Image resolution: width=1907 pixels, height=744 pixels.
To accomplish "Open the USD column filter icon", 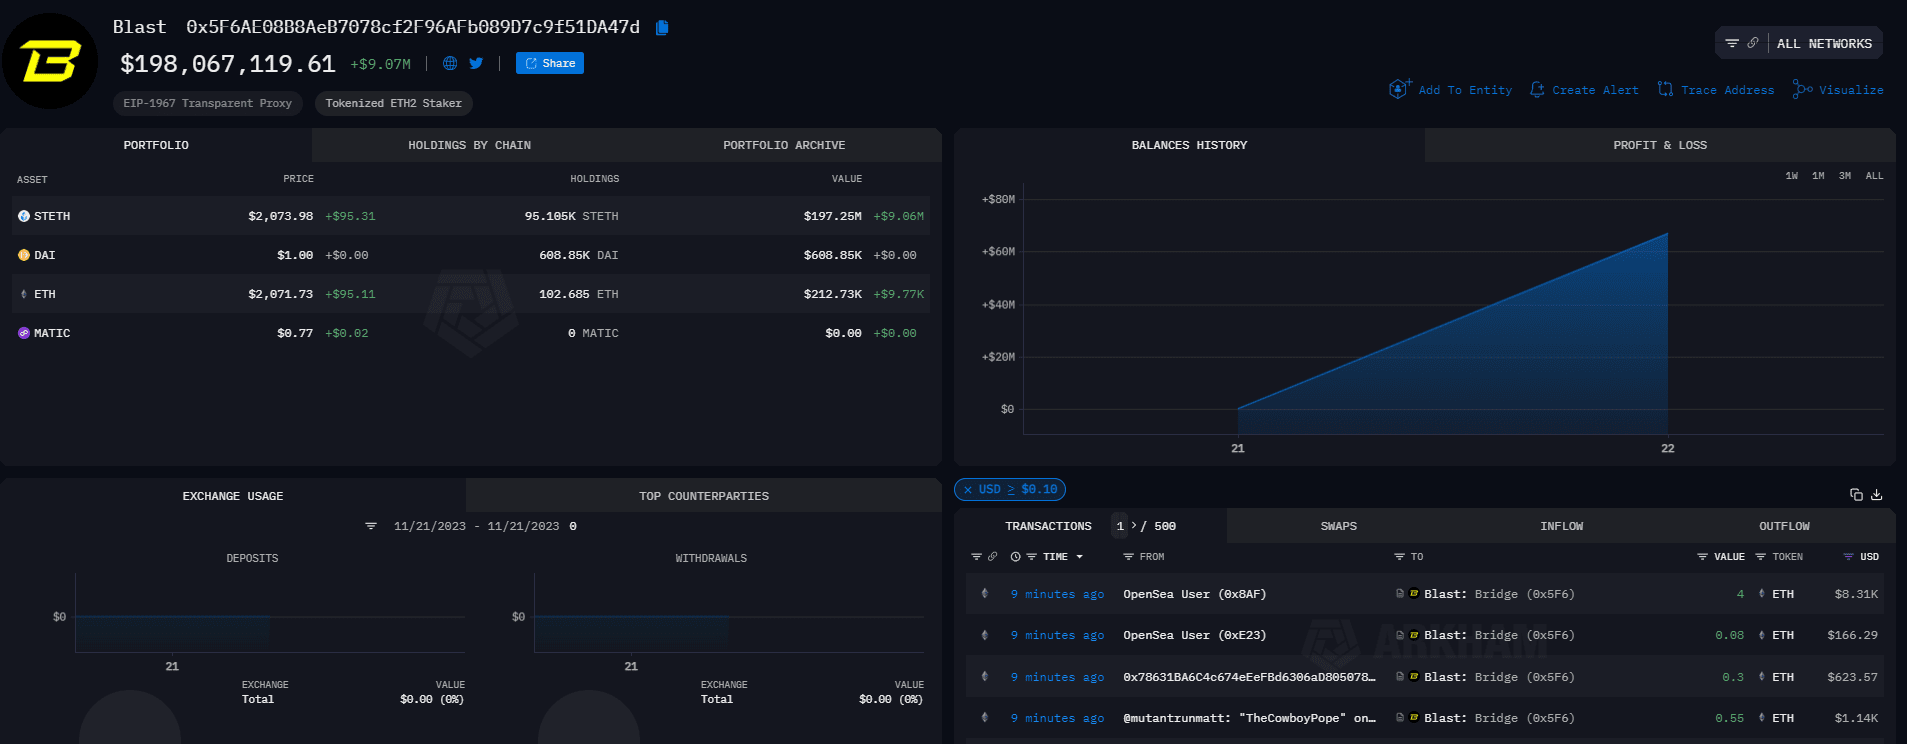I will [x=1848, y=557].
